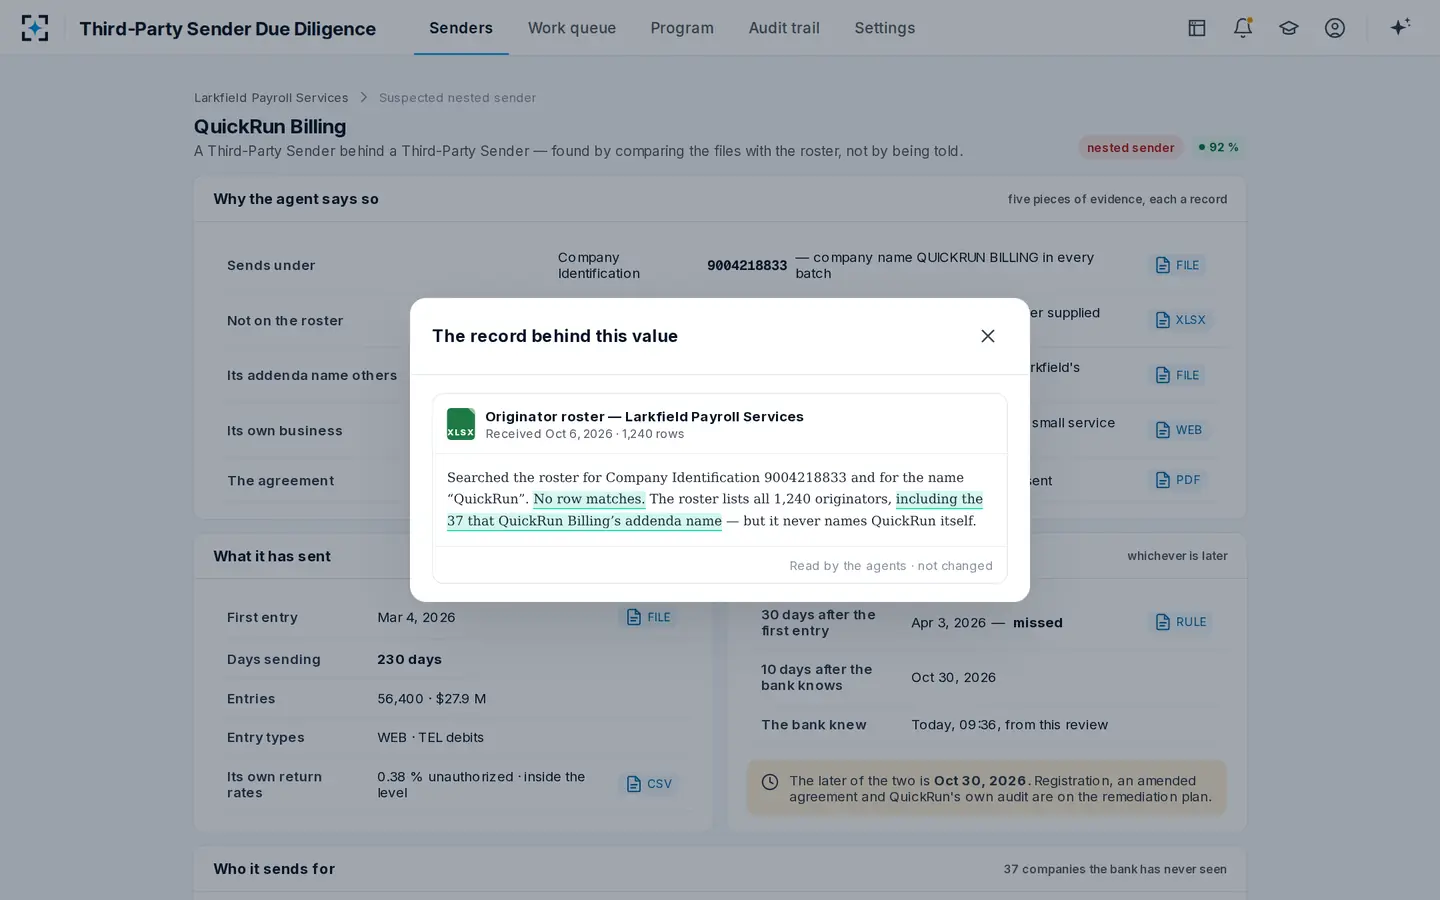Click the XLSX file icon in dialog

461,424
